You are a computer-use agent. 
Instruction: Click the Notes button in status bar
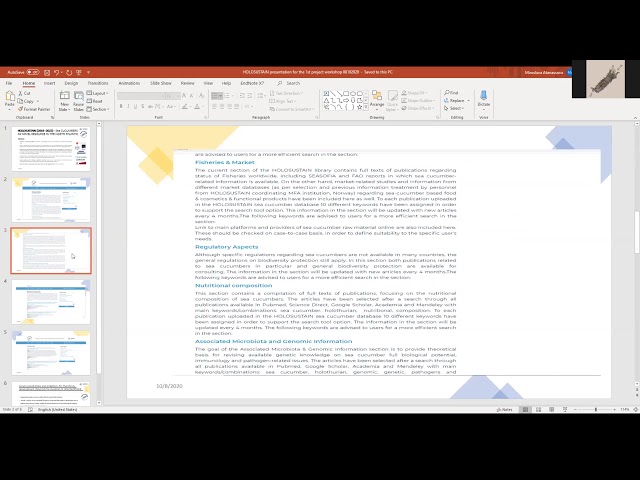pos(506,409)
